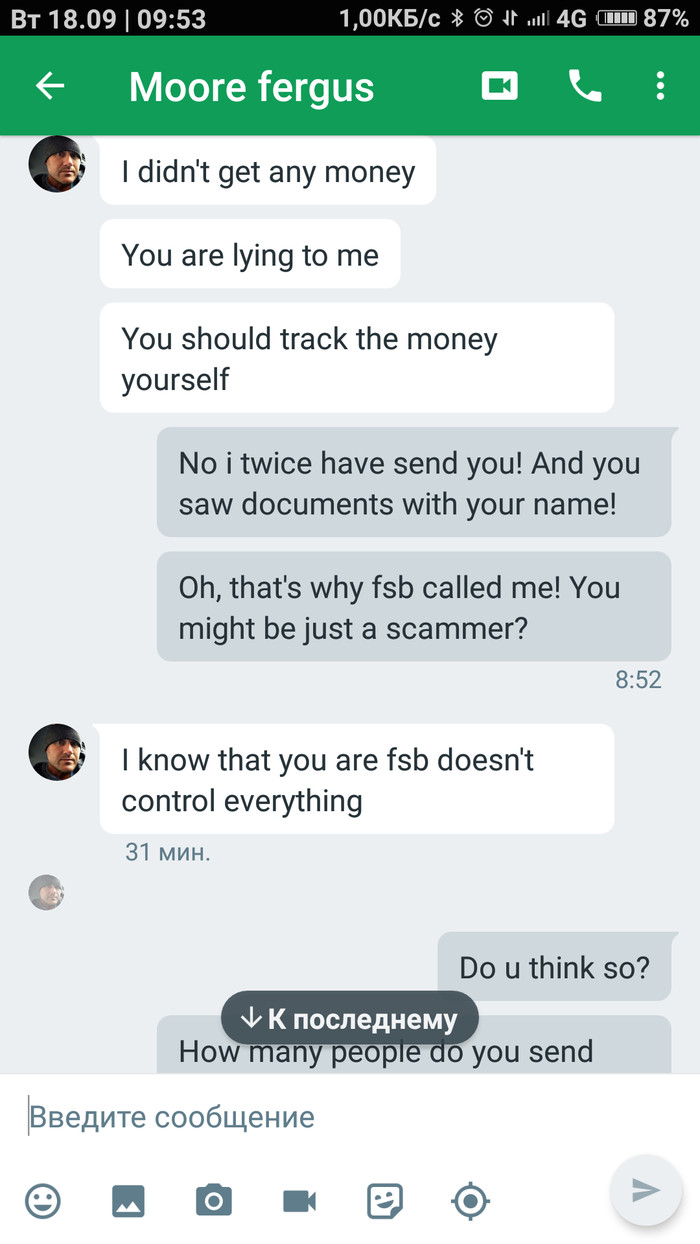Viewport: 700px width, 1244px height.
Task: Open the emoji picker
Action: click(43, 1199)
